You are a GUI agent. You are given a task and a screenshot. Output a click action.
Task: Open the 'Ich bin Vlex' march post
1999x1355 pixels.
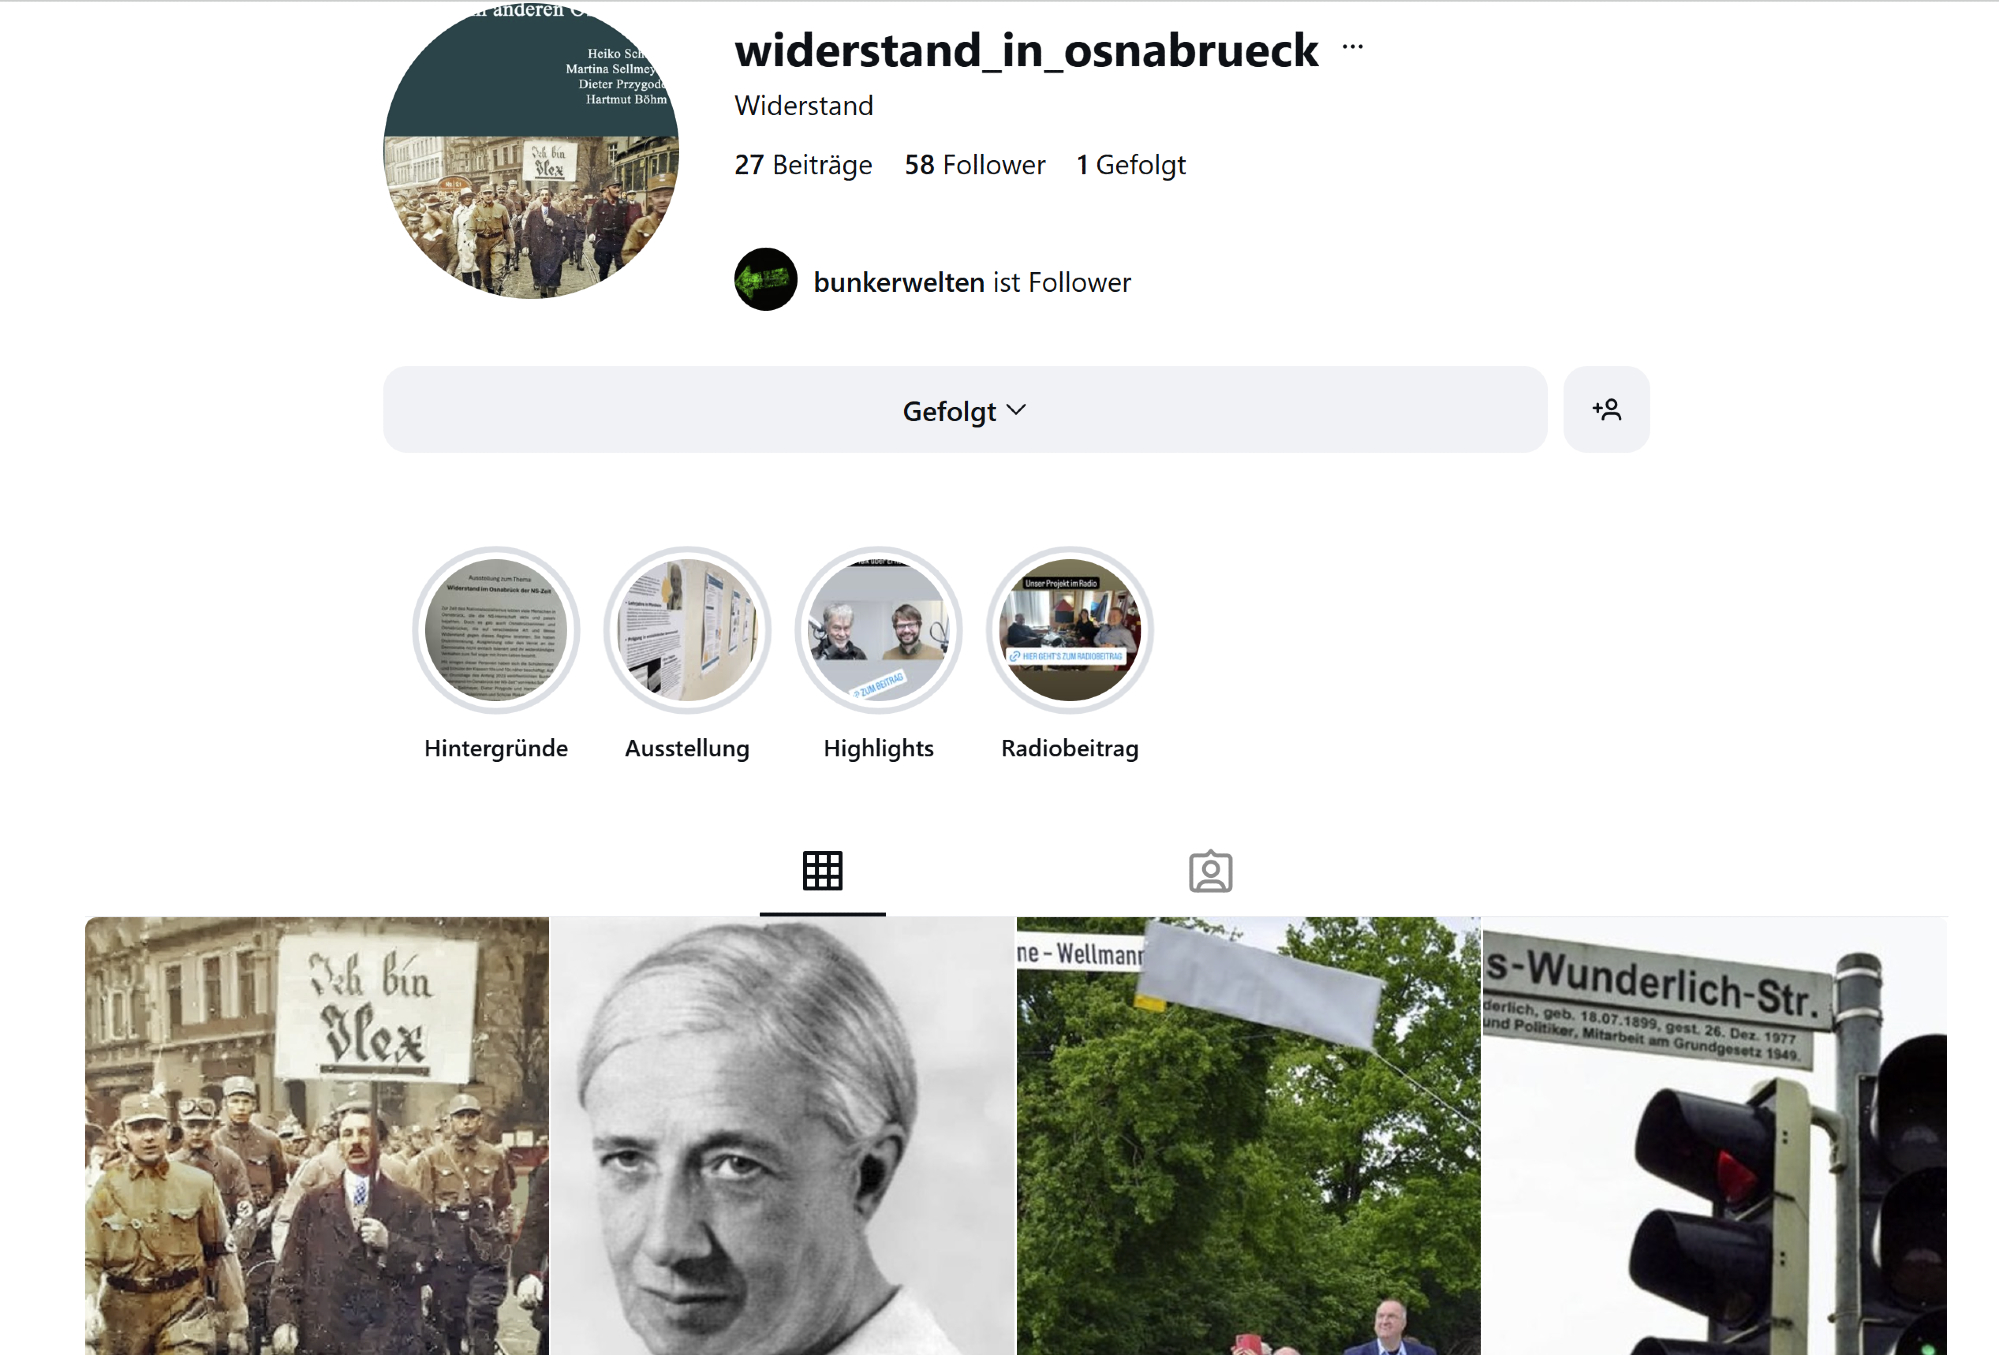click(x=317, y=1136)
